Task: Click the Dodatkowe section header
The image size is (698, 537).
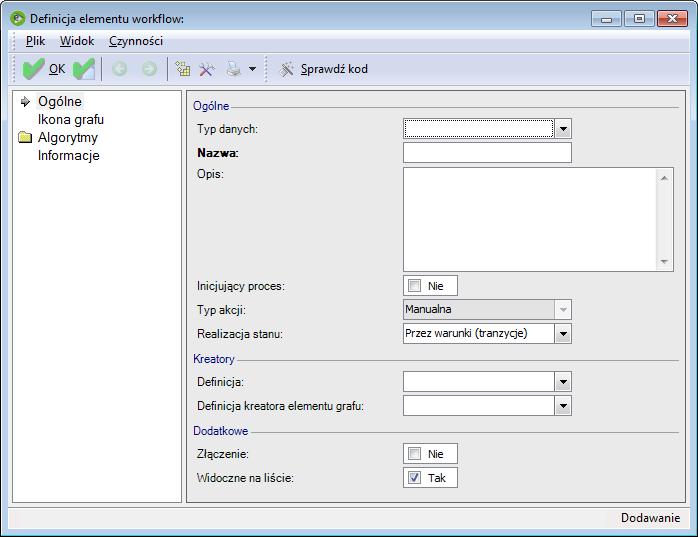Action: [x=220, y=431]
